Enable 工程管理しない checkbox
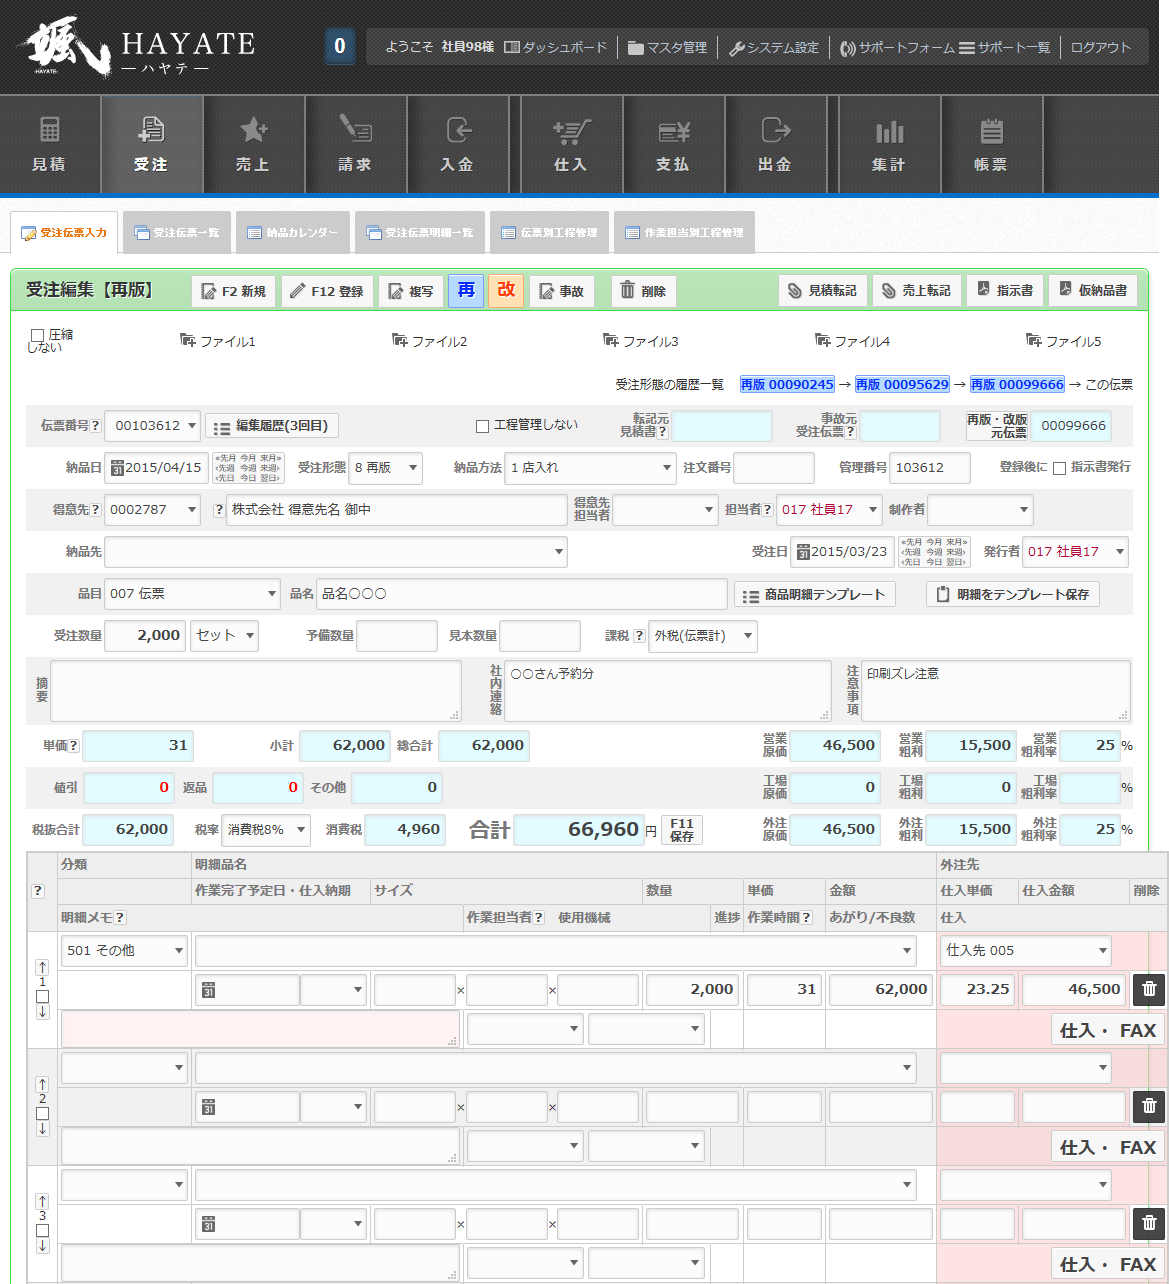This screenshot has width=1169, height=1284. click(x=482, y=426)
